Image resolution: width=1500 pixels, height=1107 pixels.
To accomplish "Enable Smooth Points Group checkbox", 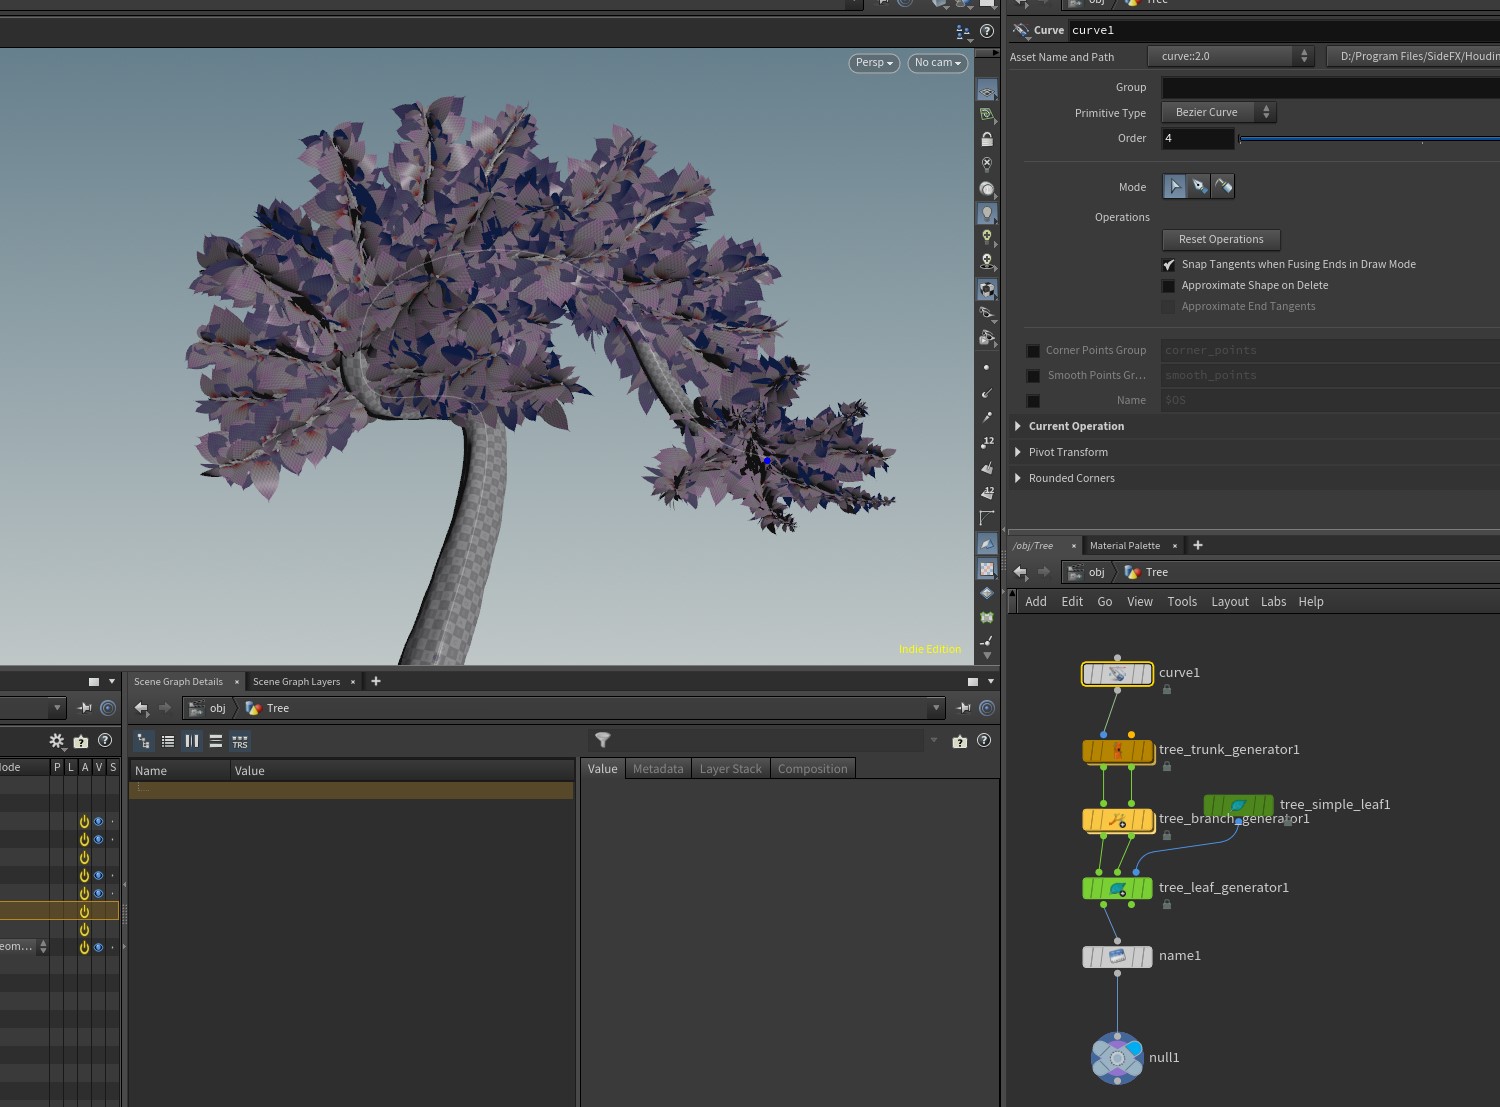I will tap(1033, 376).
